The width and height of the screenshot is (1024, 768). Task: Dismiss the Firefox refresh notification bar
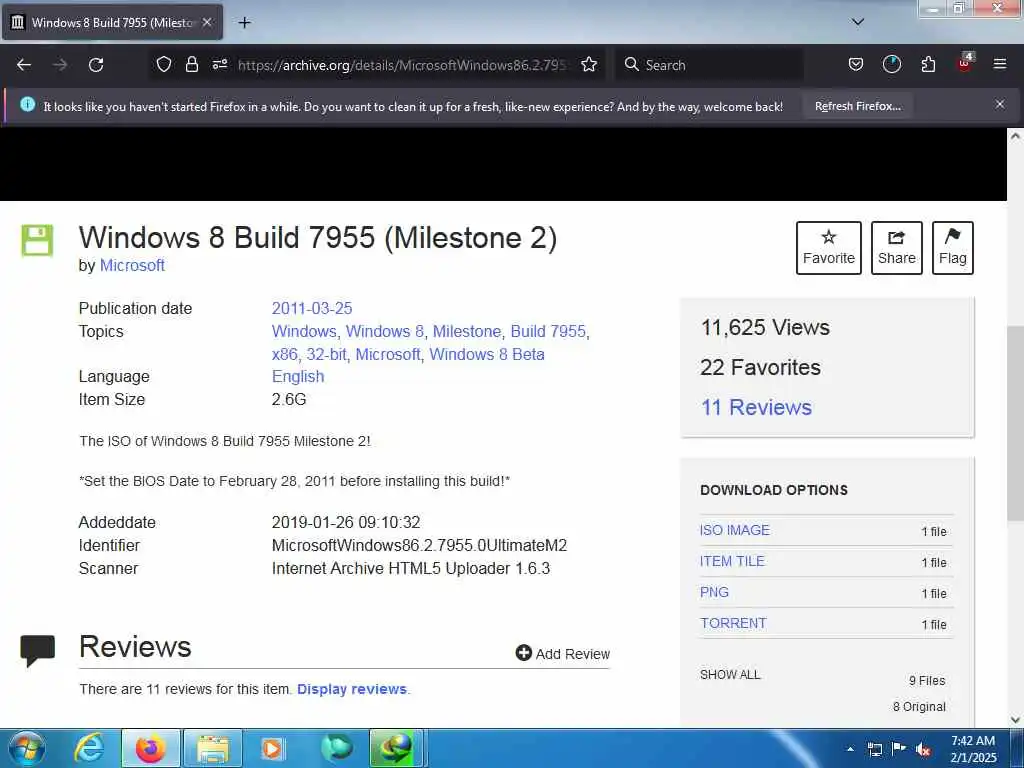(x=1000, y=104)
